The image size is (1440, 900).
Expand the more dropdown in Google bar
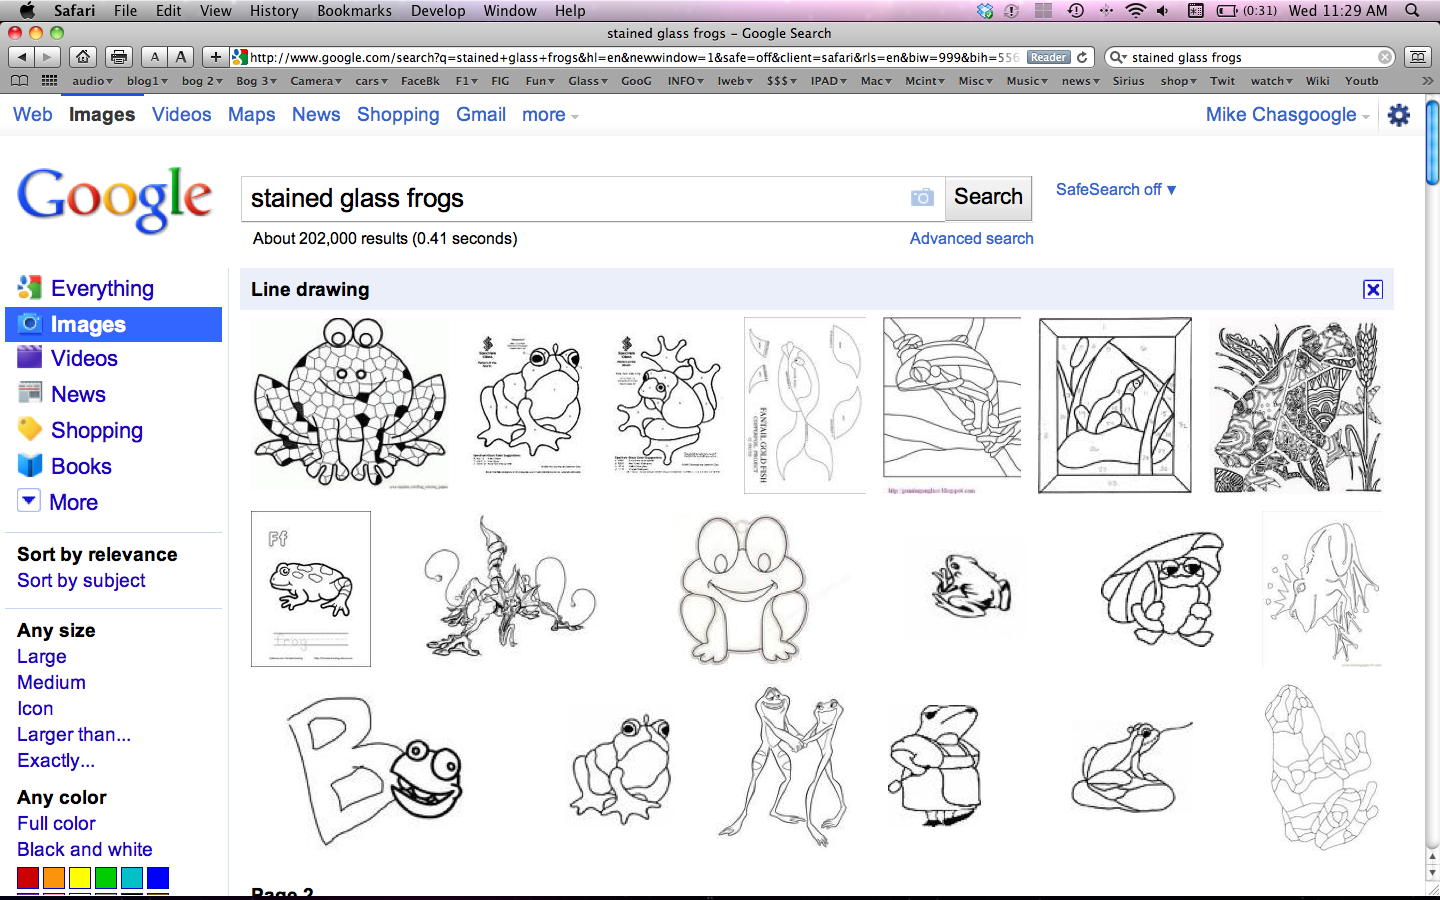550,115
